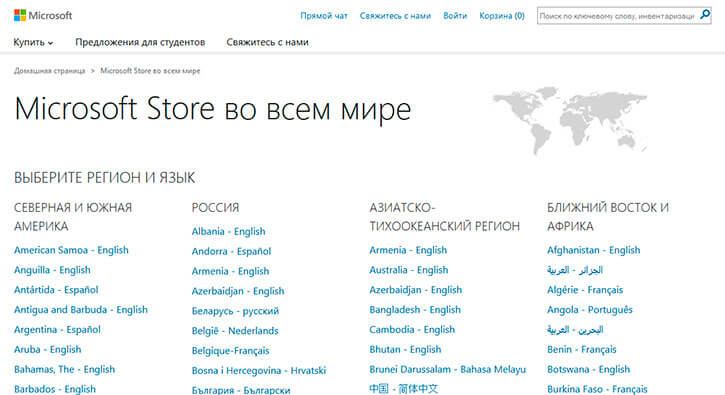The image size is (725, 395).
Task: Select Algérie - Français
Action: tap(585, 290)
